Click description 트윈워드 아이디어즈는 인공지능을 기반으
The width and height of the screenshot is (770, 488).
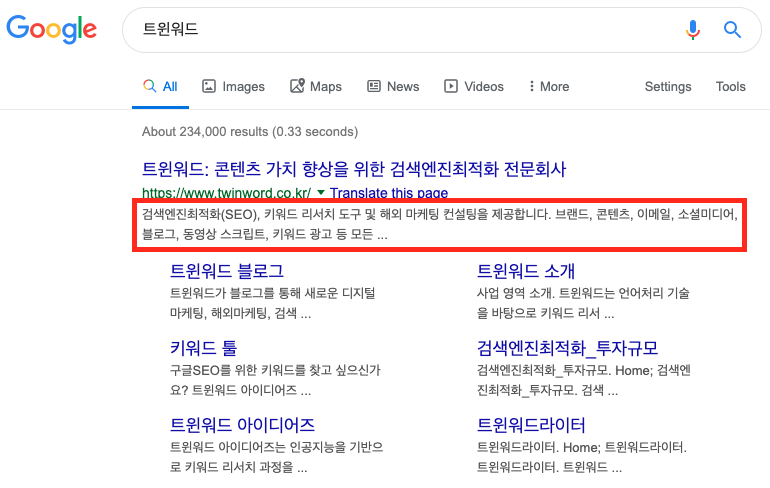[x=276, y=457]
